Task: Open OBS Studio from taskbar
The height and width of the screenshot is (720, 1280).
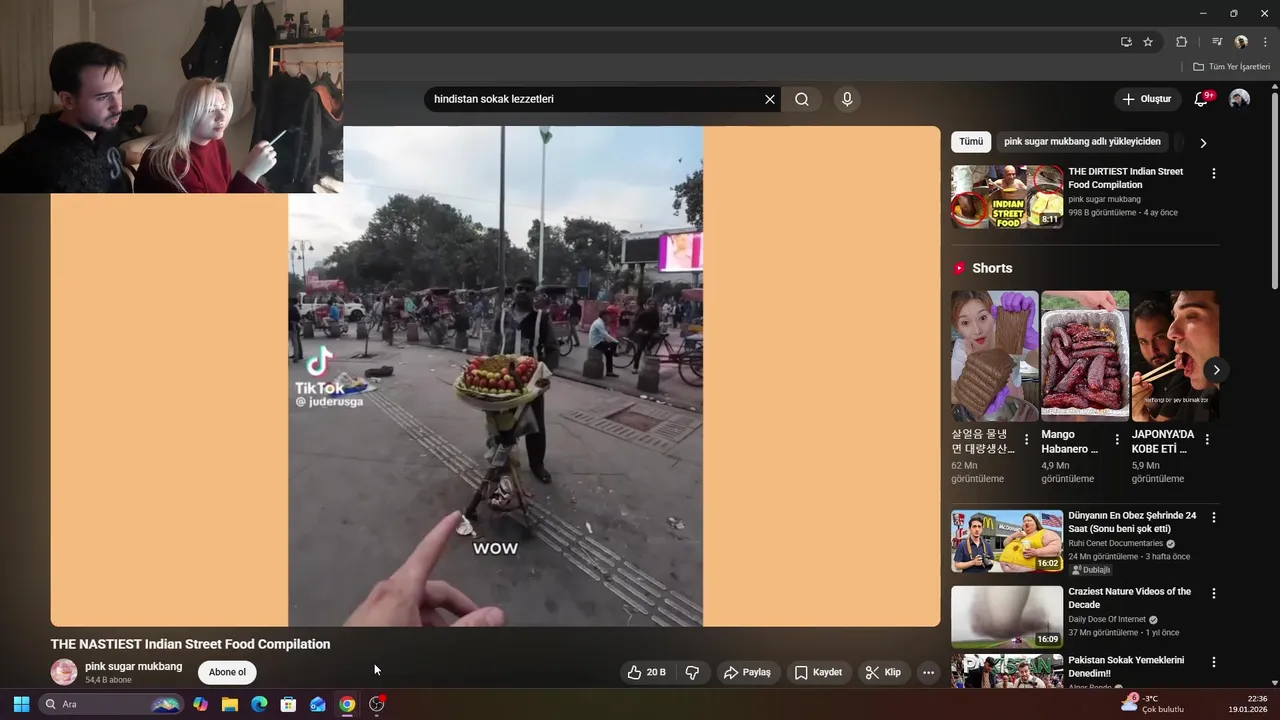Action: coord(377,704)
